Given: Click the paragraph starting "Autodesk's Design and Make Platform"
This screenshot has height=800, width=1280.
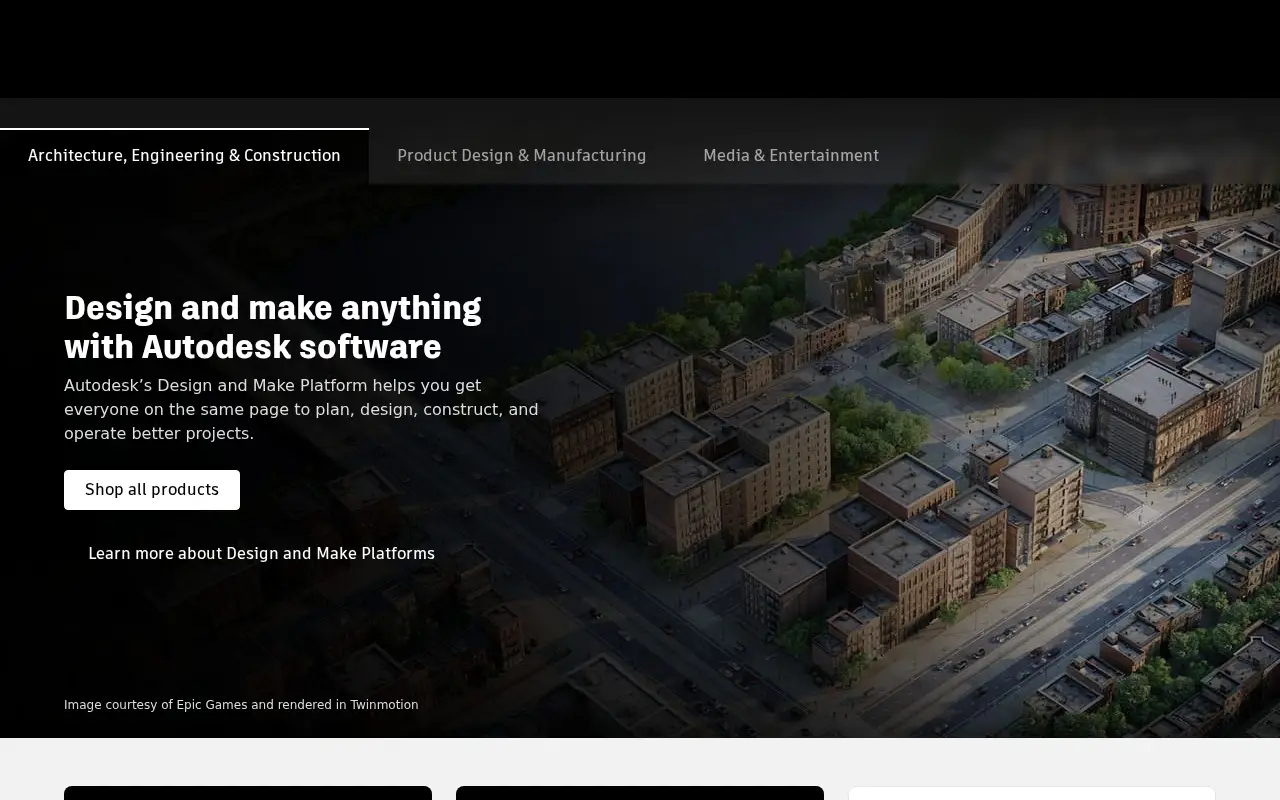Looking at the screenshot, I should 301,409.
